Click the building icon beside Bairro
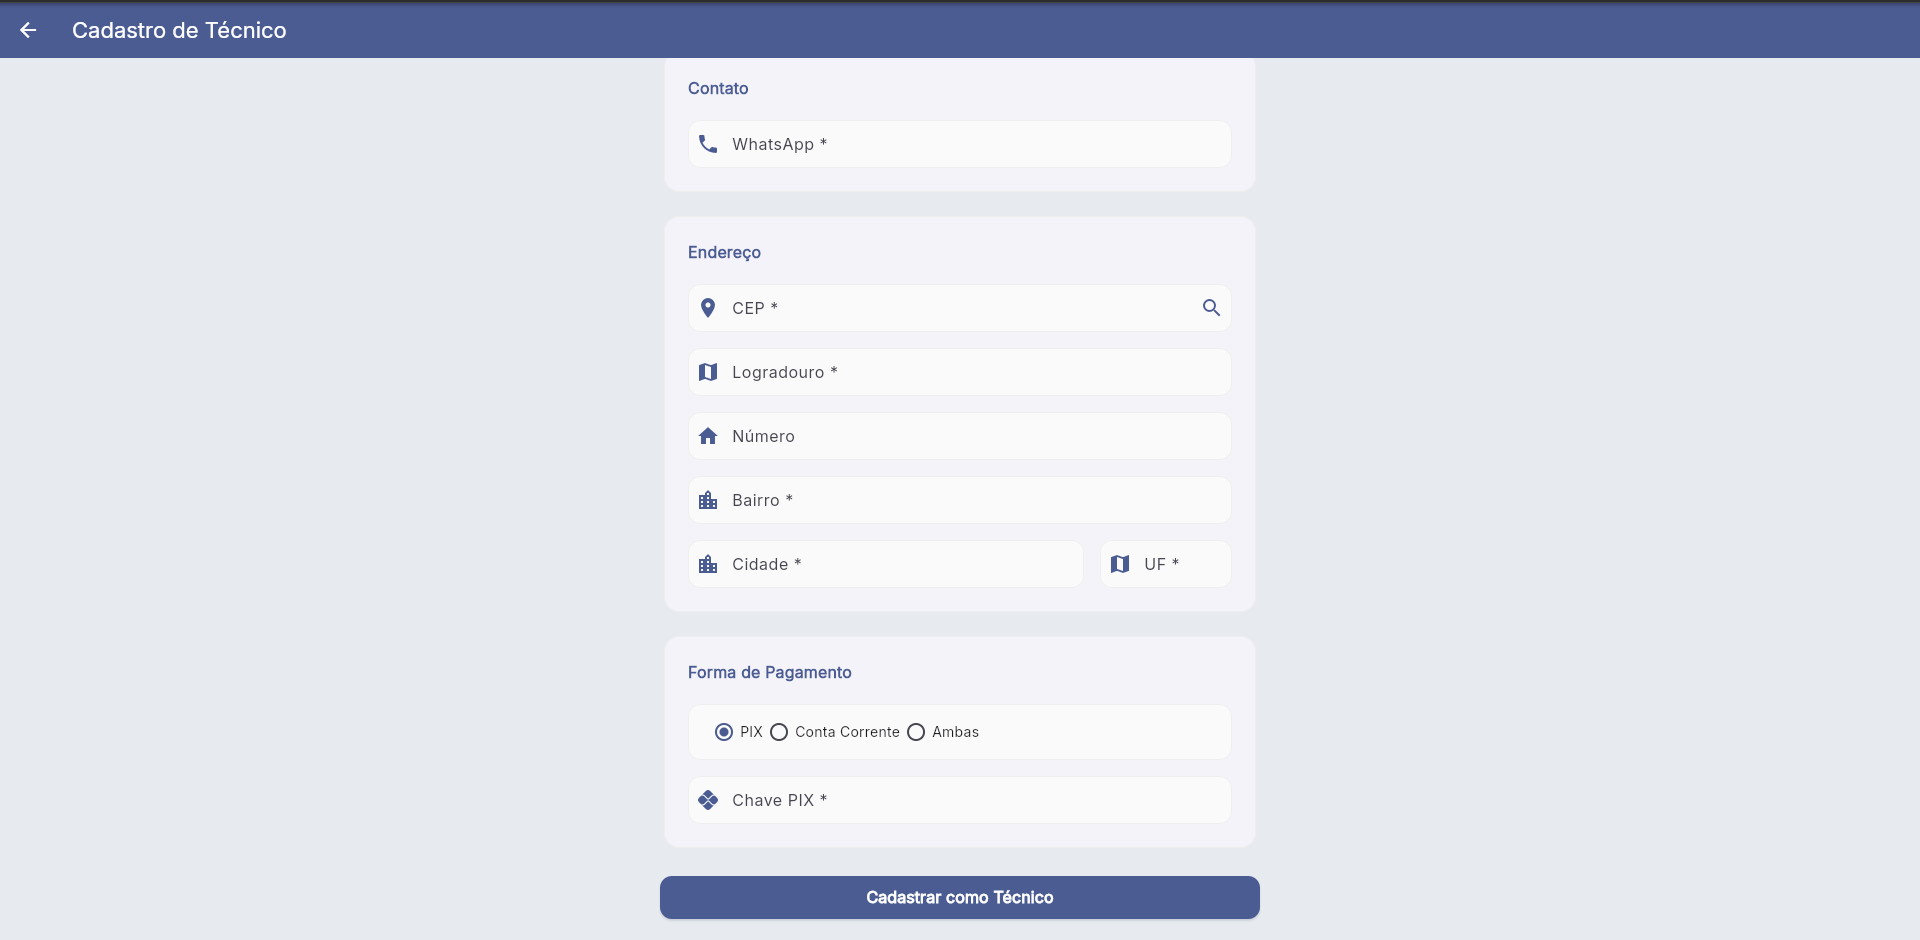Screen dimensions: 1920x940 708,500
